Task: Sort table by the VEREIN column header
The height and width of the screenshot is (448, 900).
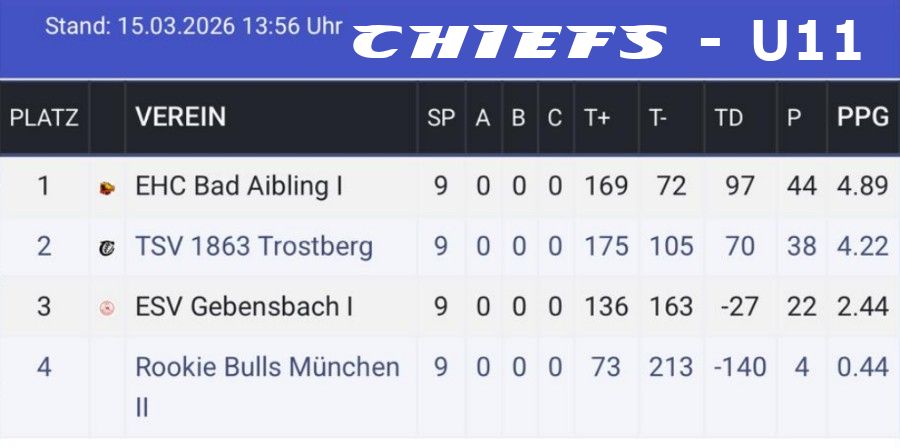Action: point(181,117)
